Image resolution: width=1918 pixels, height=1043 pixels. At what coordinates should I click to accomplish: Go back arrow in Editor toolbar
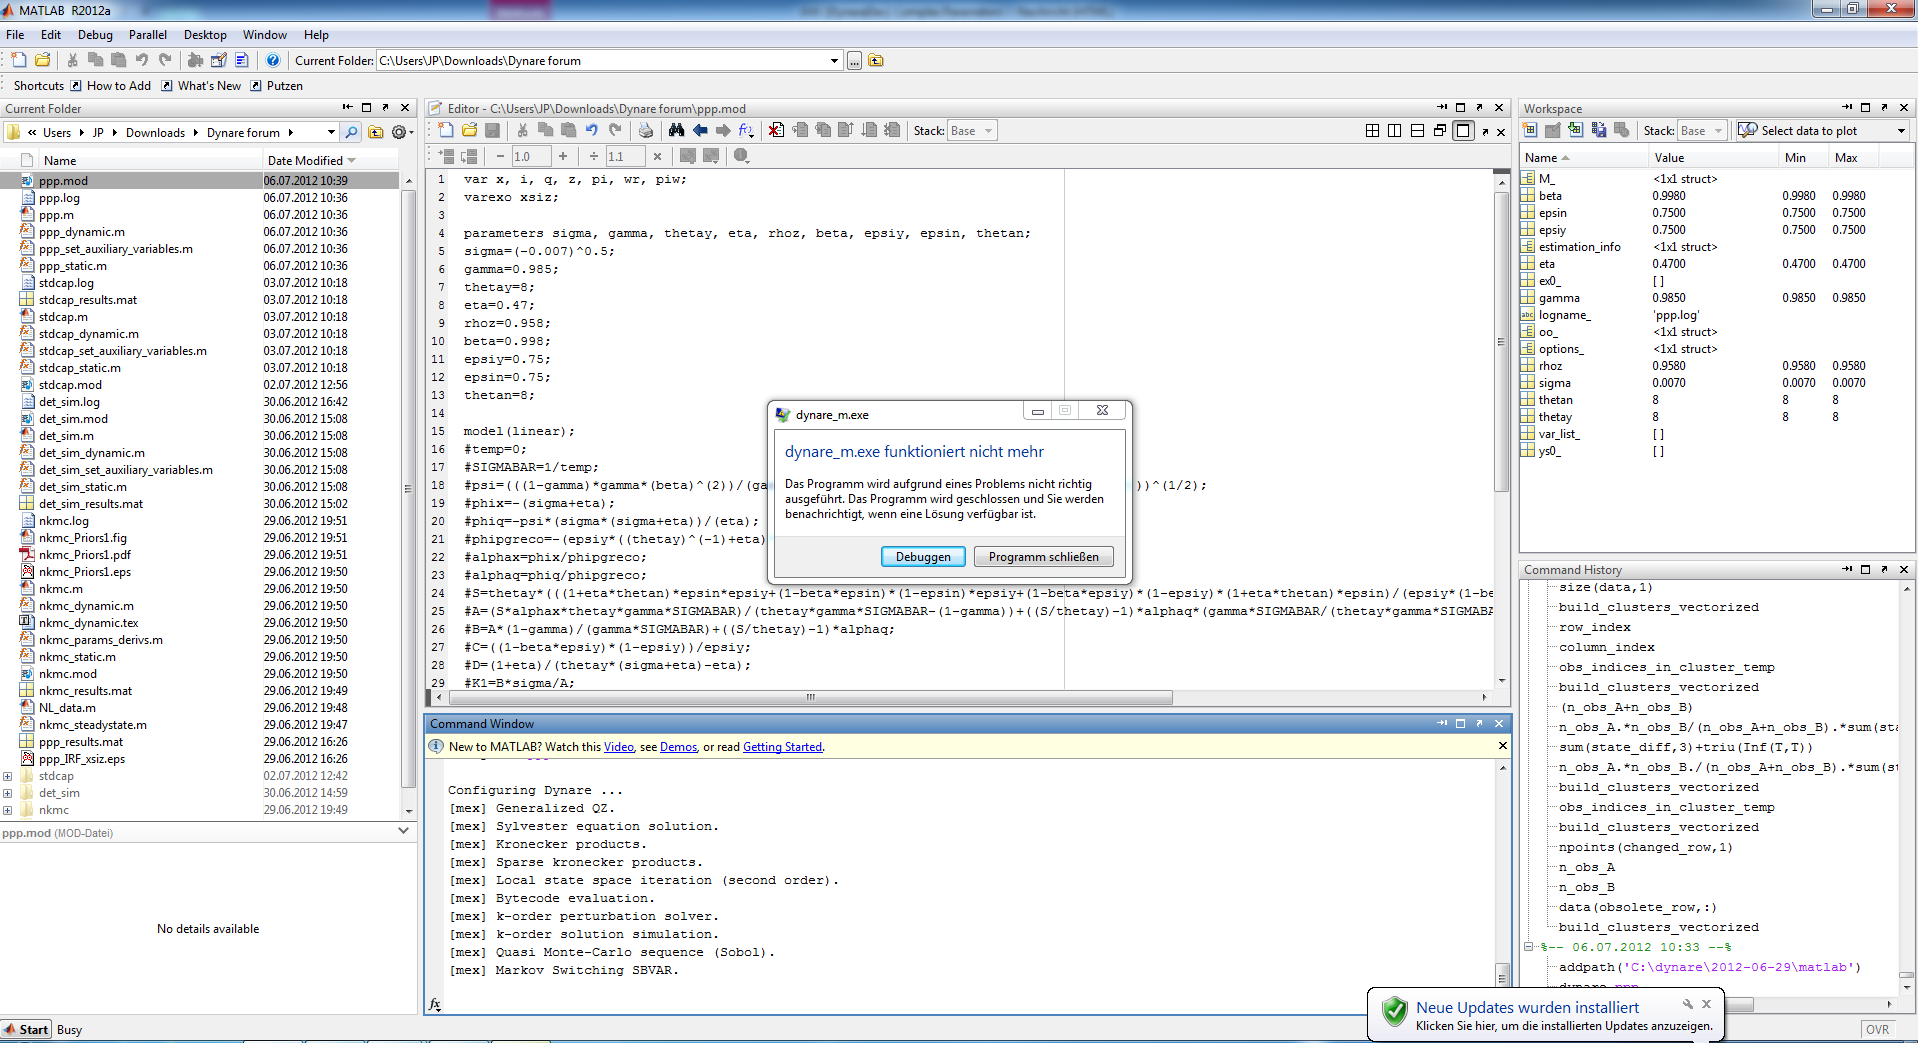point(700,131)
